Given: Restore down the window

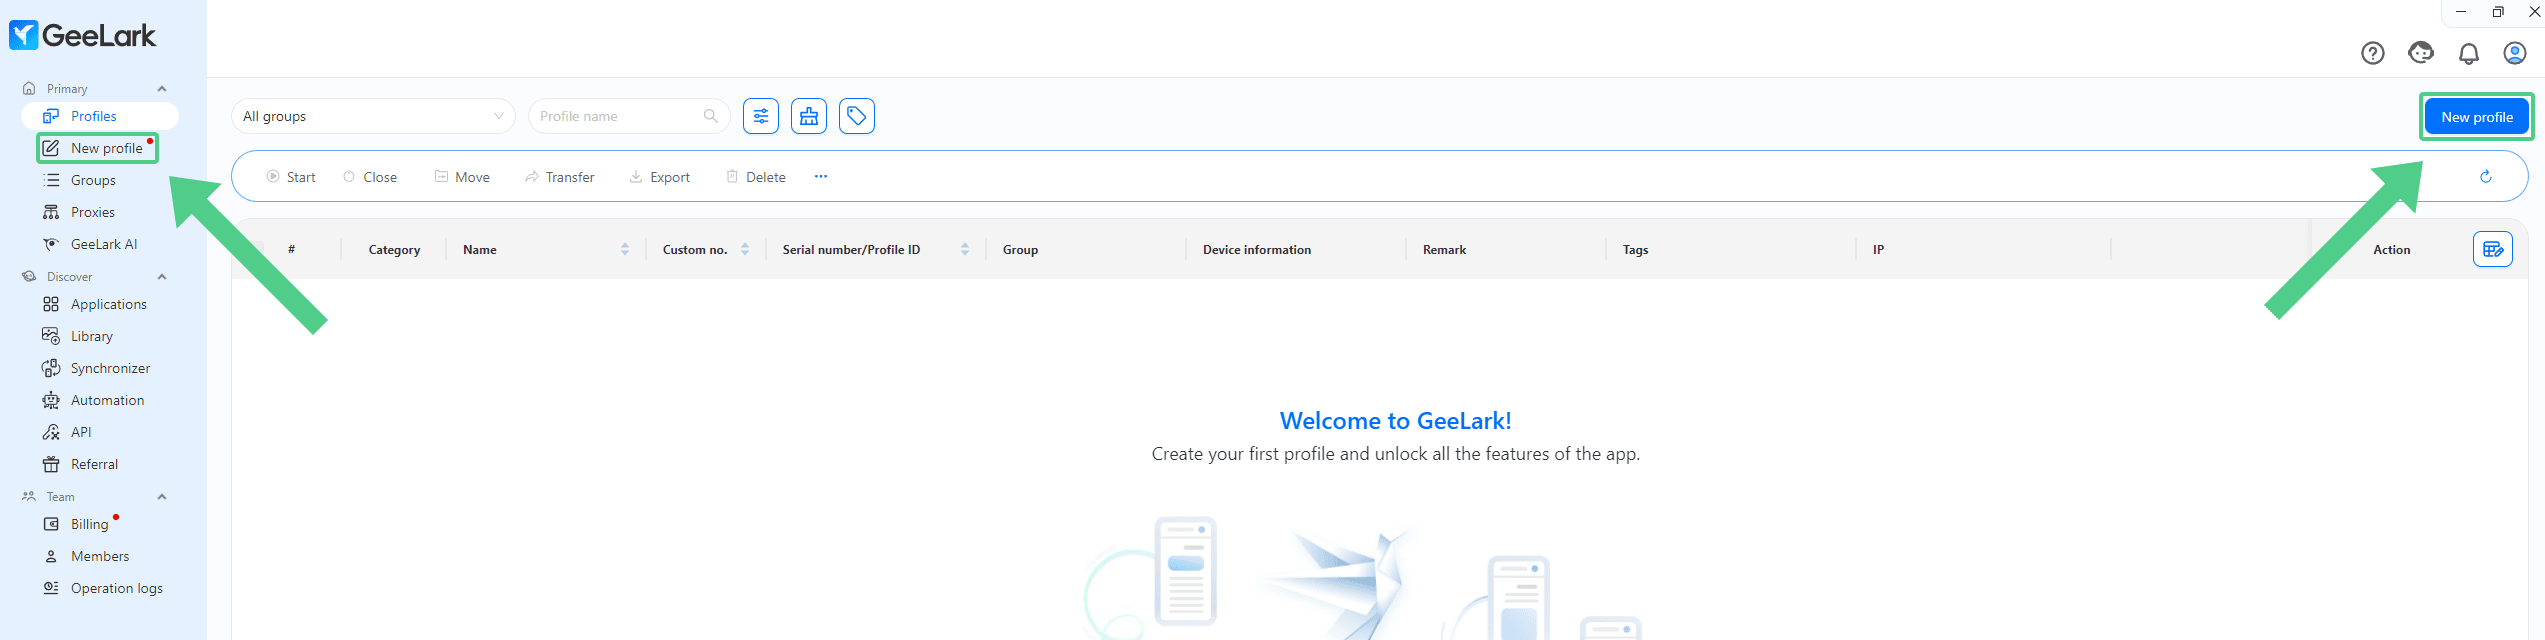Looking at the screenshot, I should 2497,12.
